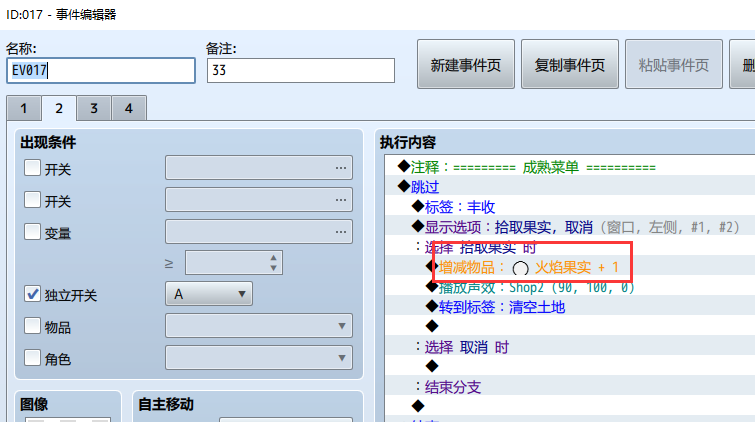Click the 粘贴事件页 button
The image size is (755, 422).
(674, 65)
